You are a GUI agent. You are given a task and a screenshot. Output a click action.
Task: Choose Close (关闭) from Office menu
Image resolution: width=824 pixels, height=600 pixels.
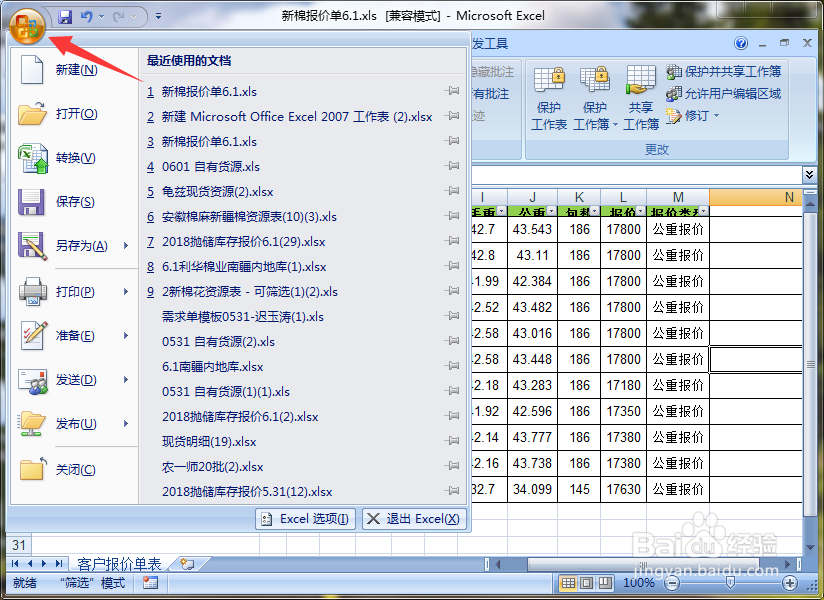coord(75,470)
